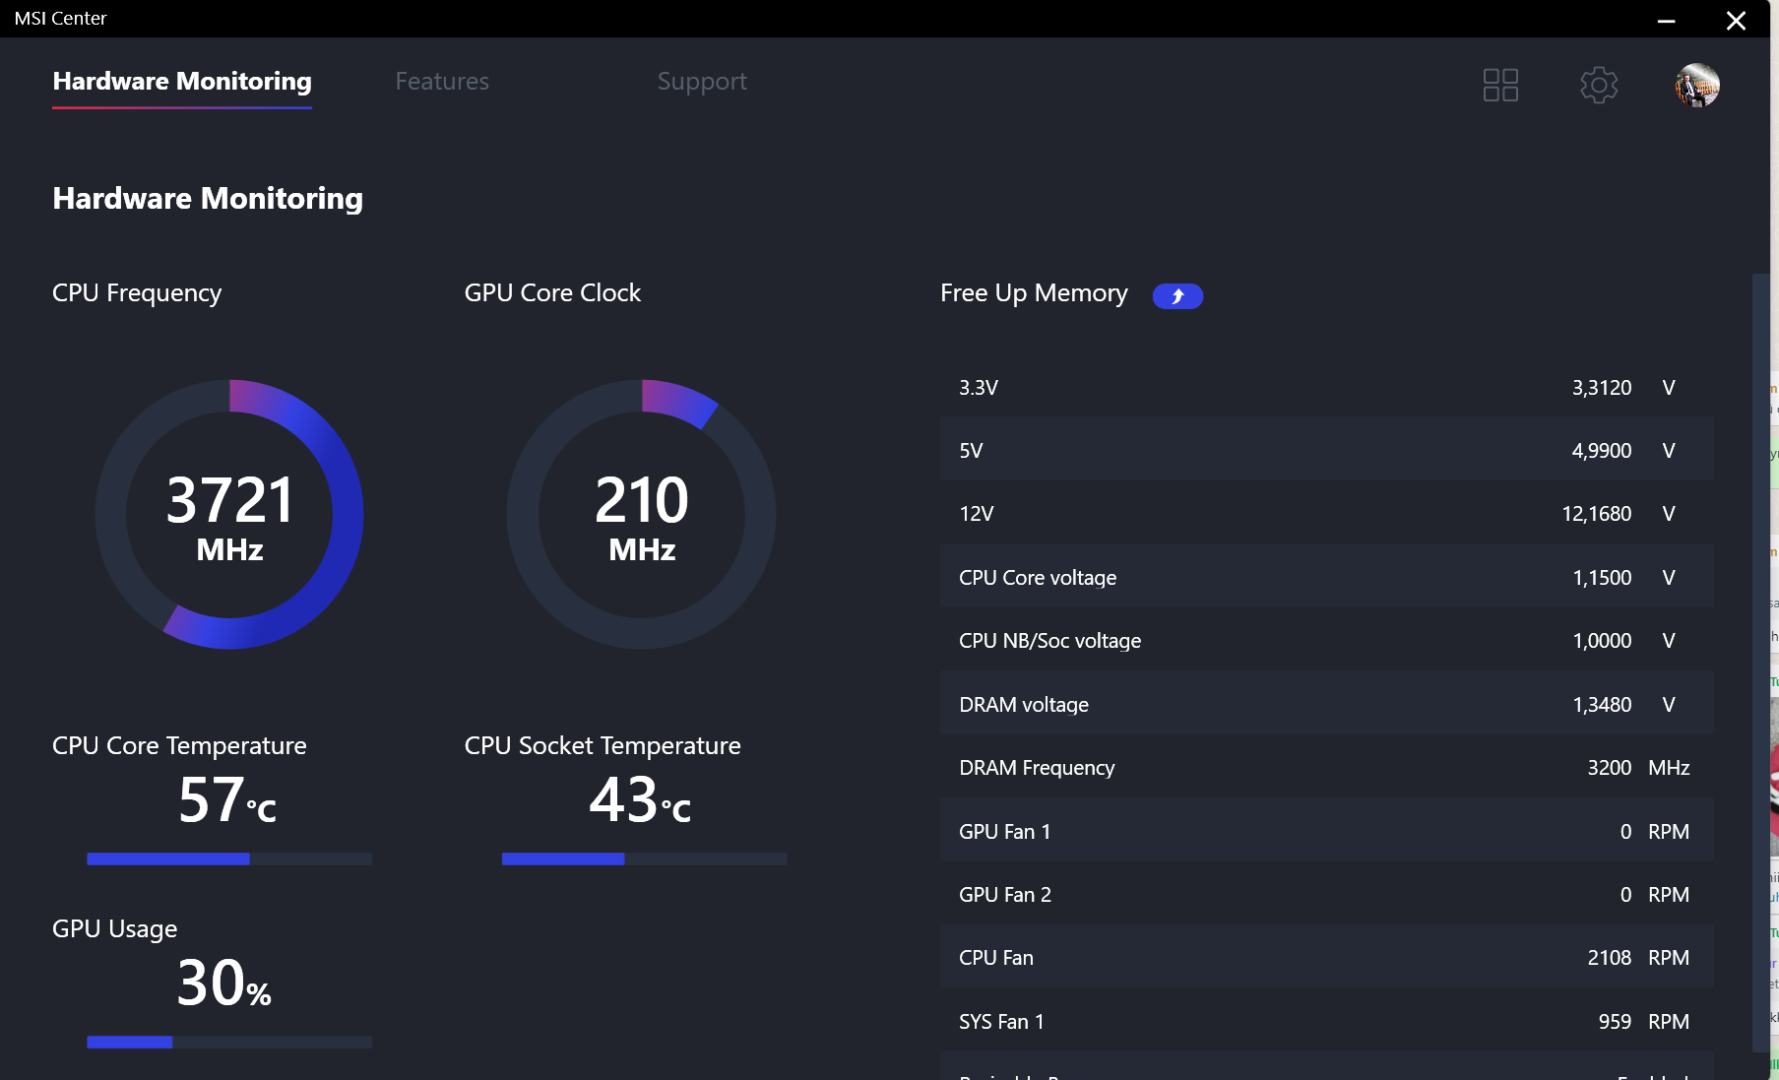Select the CPU Fan RPM row
The width and height of the screenshot is (1779, 1080).
[1325, 957]
